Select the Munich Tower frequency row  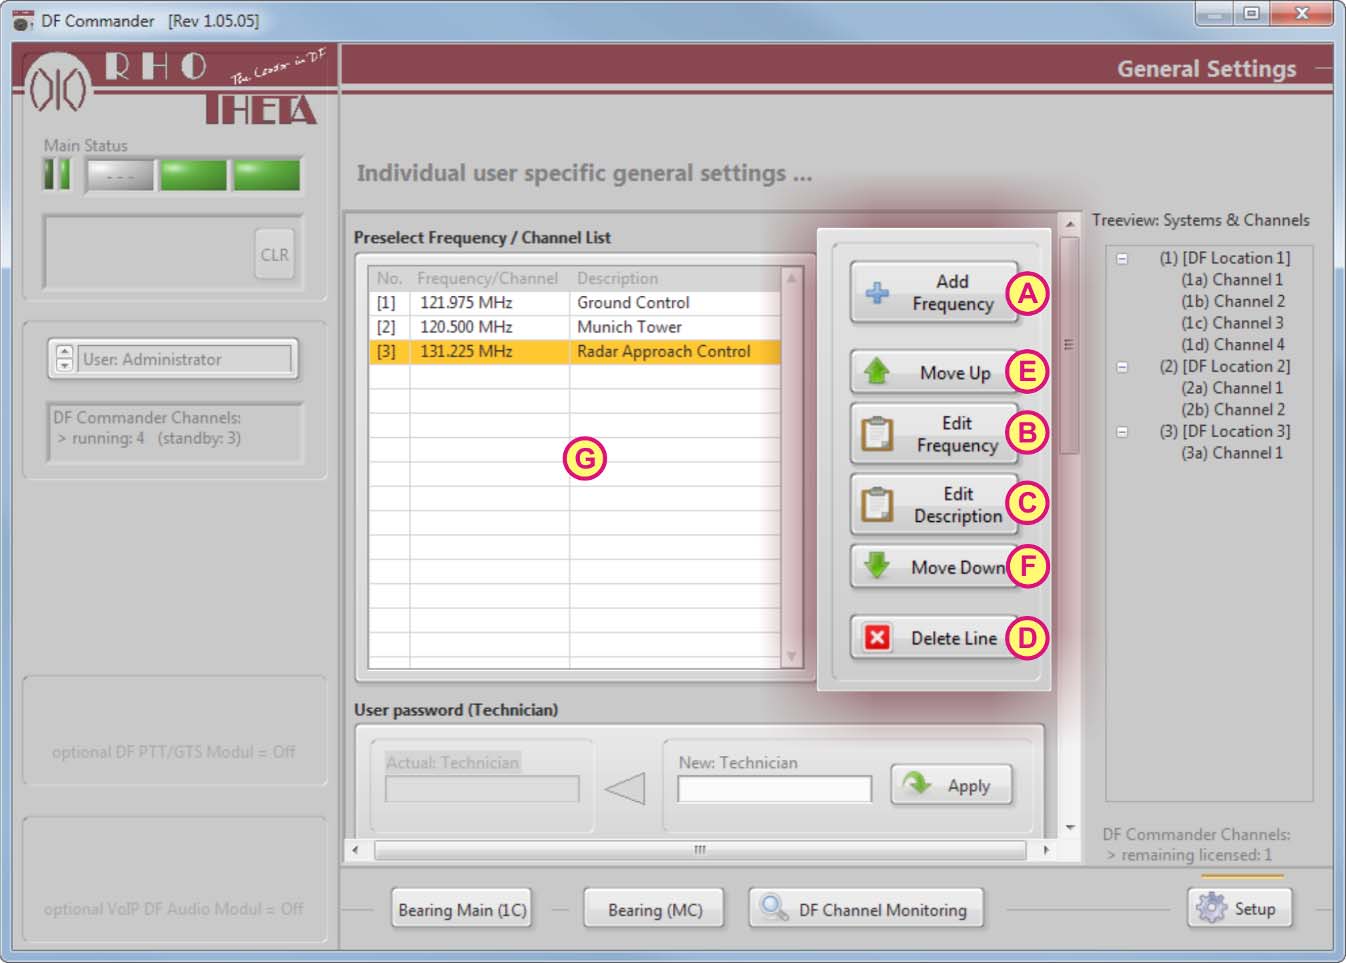[x=628, y=327]
